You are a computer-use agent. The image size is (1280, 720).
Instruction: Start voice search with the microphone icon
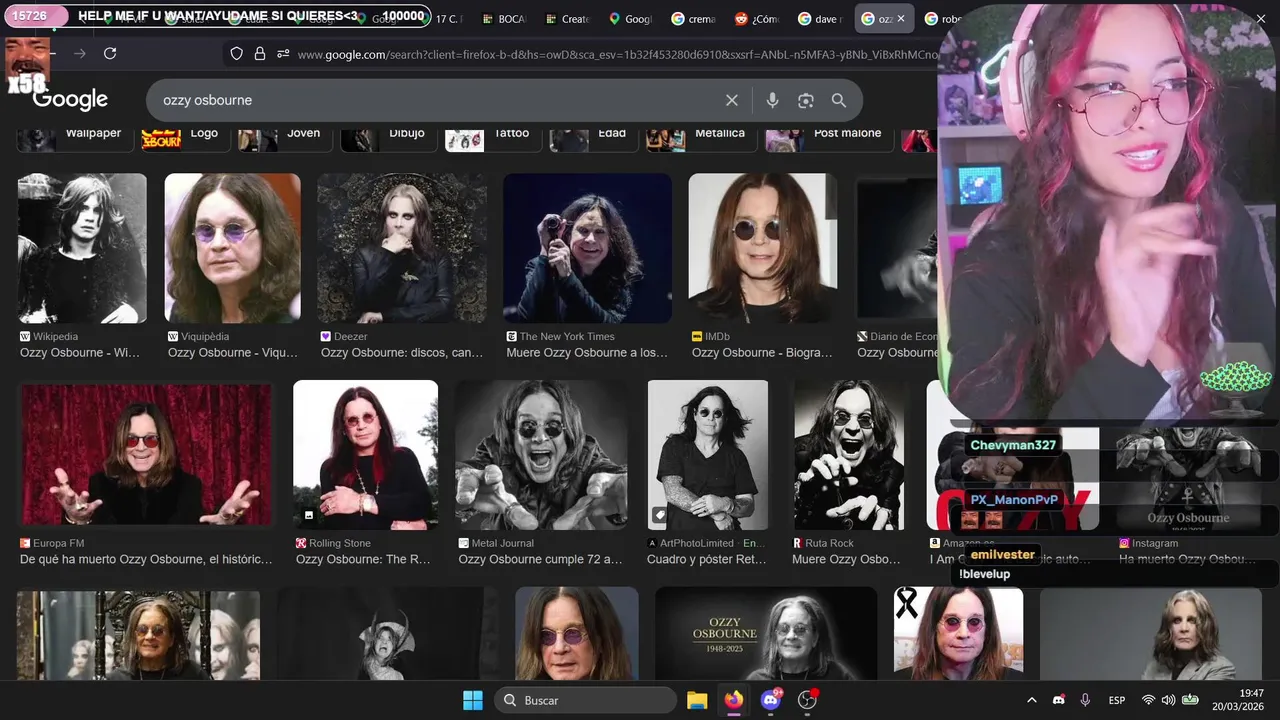pyautogui.click(x=772, y=100)
